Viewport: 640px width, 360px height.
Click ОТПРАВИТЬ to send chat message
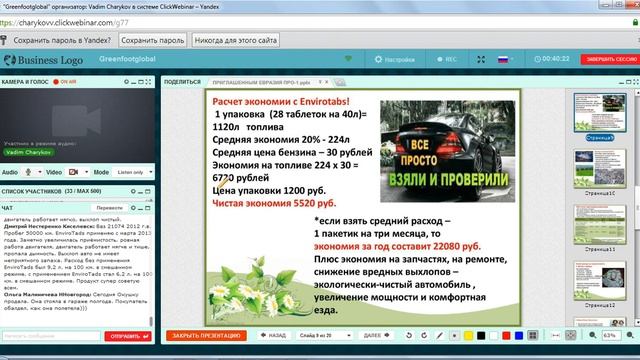(128, 336)
